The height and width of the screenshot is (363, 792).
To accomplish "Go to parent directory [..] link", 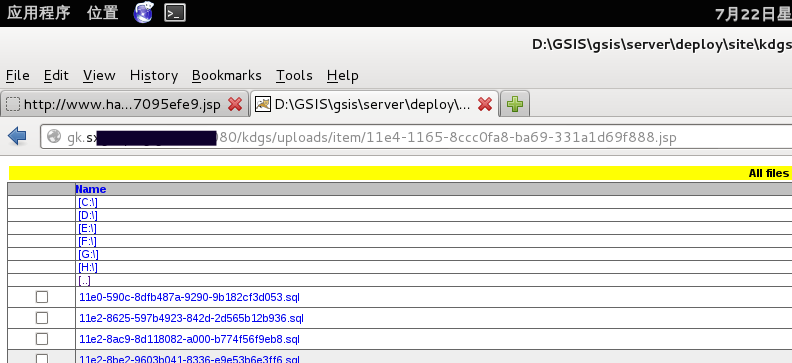I will [x=84, y=281].
